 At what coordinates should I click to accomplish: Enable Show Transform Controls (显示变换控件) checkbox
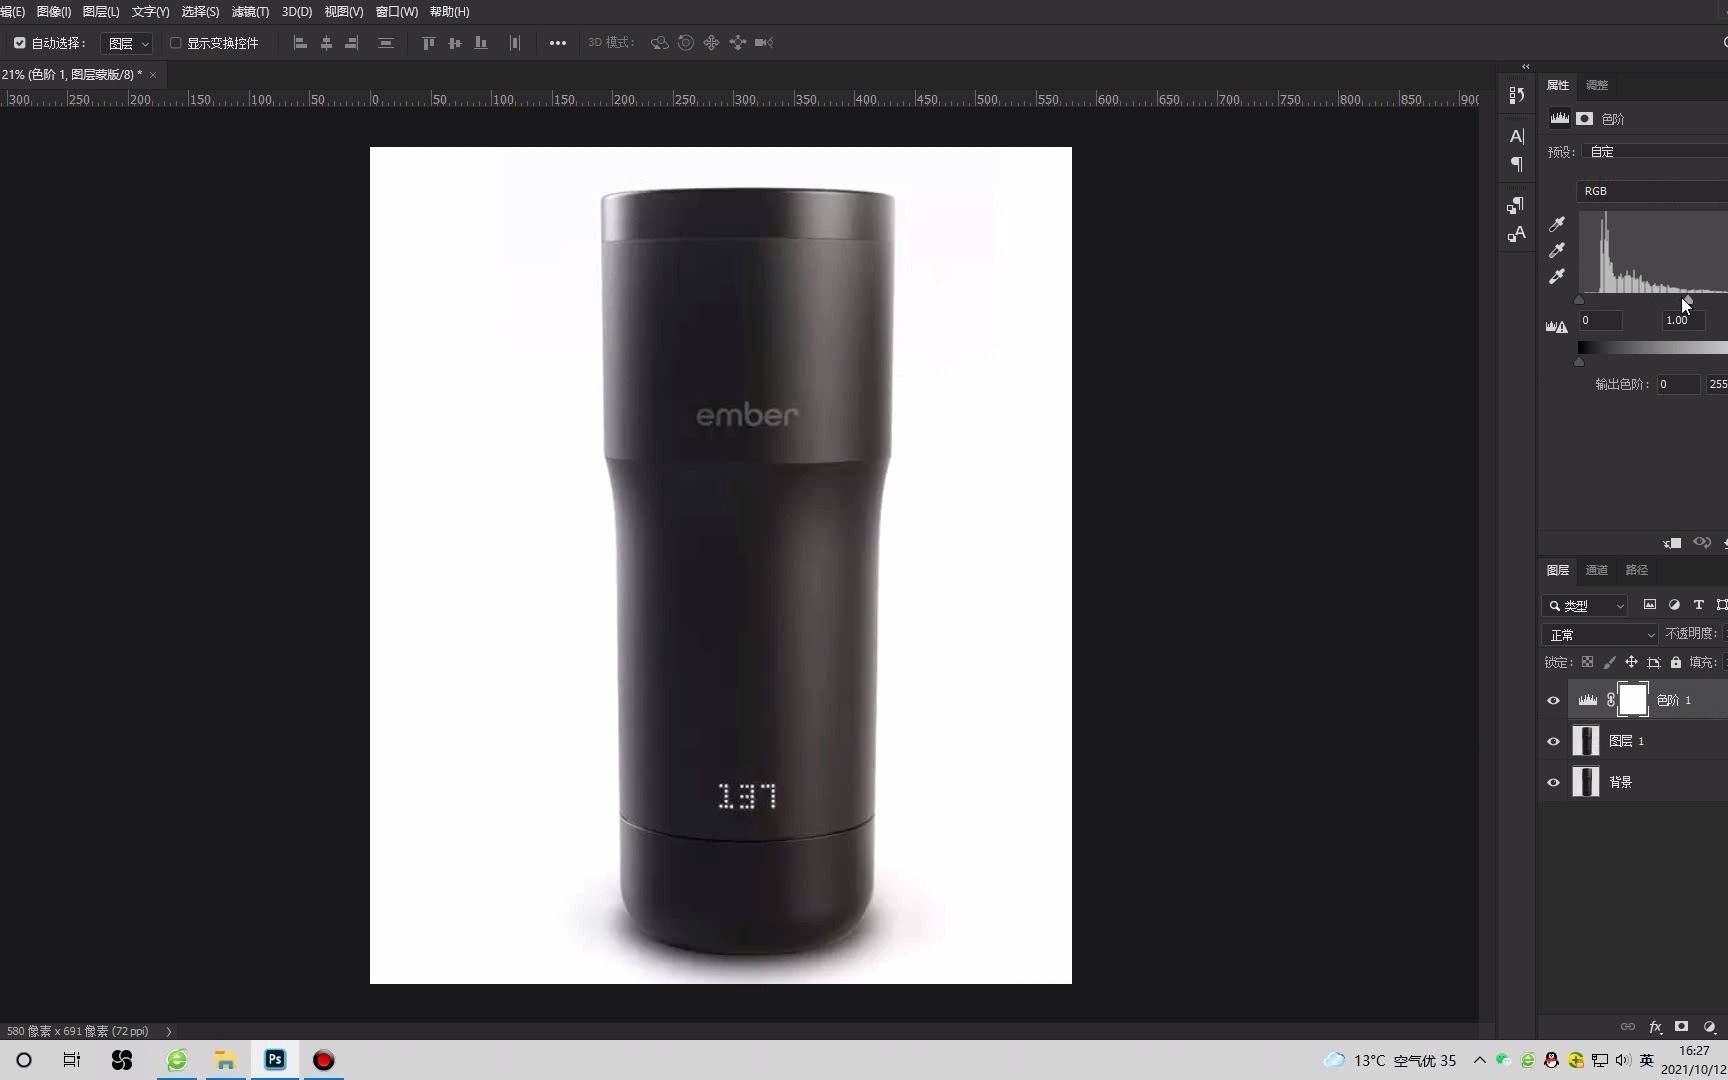click(x=175, y=43)
